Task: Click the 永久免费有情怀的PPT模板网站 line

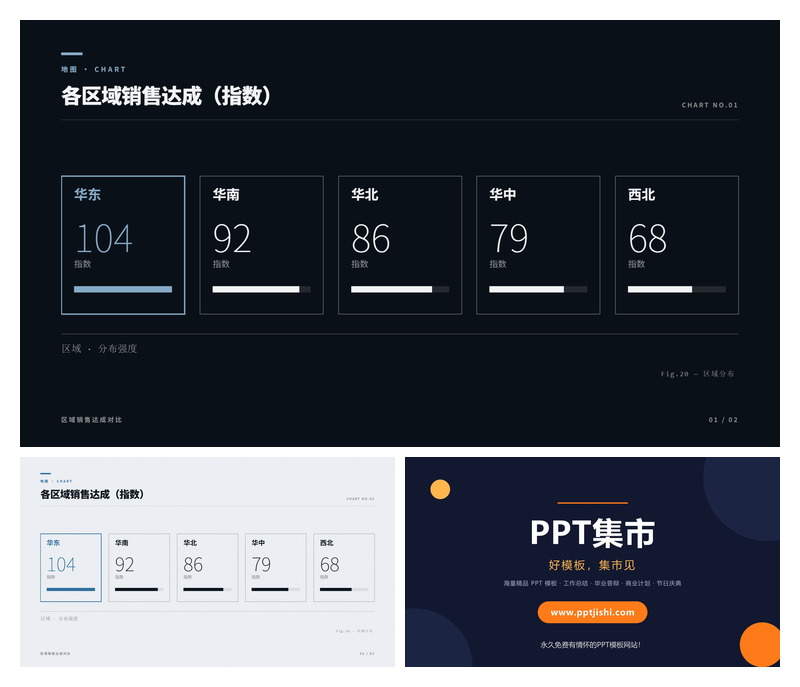Action: tap(590, 645)
